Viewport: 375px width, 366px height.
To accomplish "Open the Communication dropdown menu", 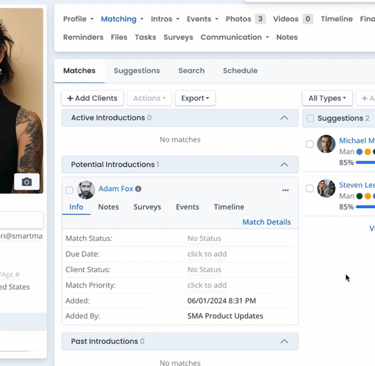I will tap(235, 37).
